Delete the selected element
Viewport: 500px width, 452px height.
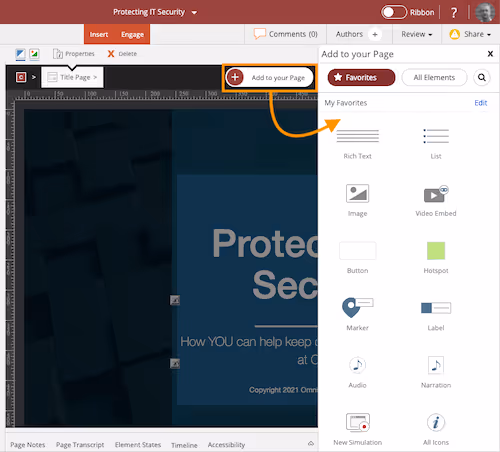pyautogui.click(x=122, y=54)
